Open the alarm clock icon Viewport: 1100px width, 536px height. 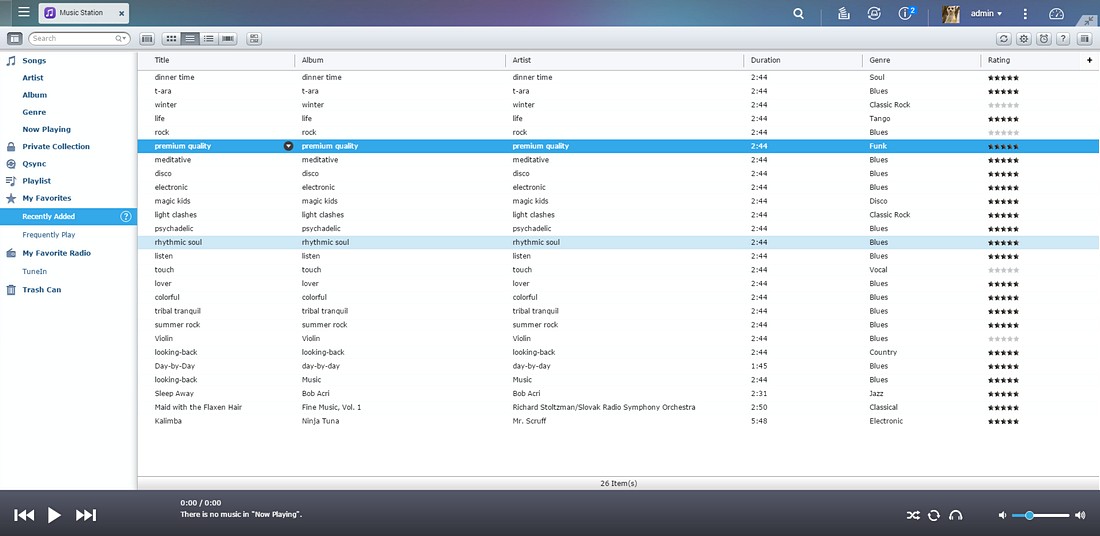click(1044, 39)
